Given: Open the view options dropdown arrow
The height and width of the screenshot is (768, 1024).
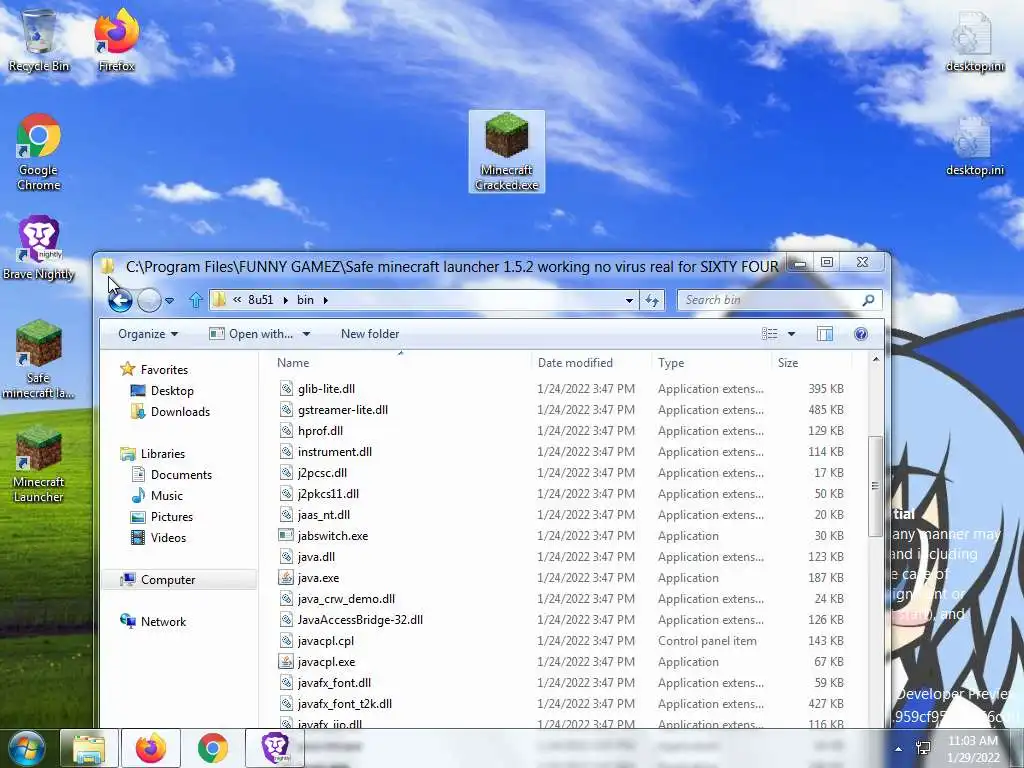Looking at the screenshot, I should click(792, 334).
